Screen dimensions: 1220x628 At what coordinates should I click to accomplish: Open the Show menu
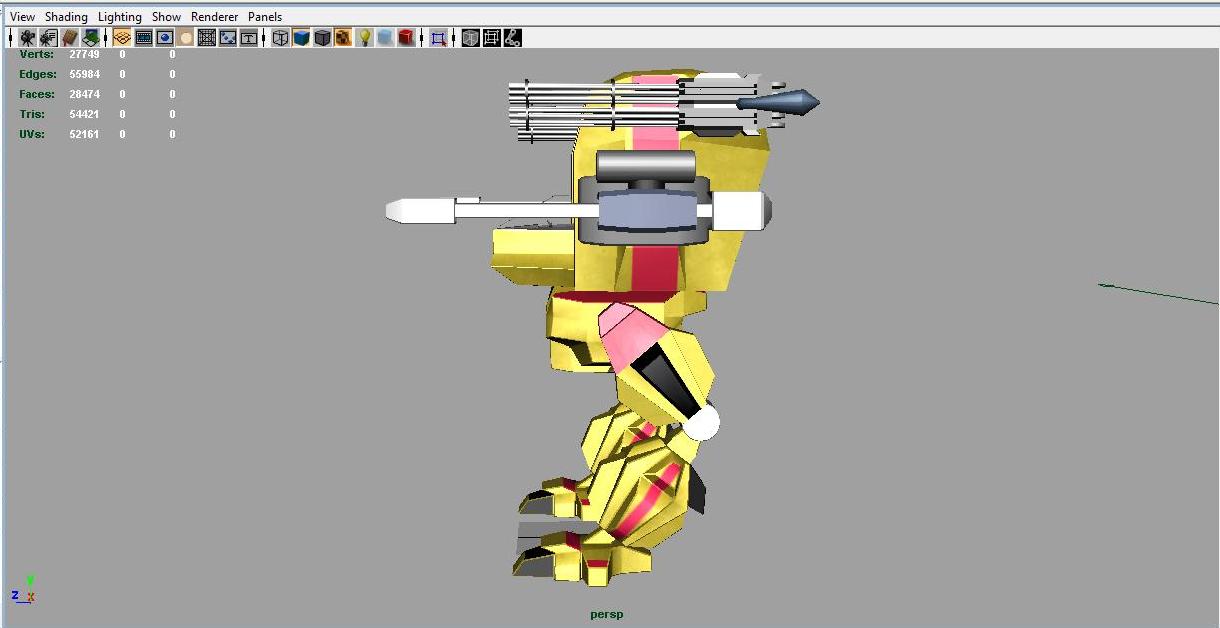pos(167,17)
